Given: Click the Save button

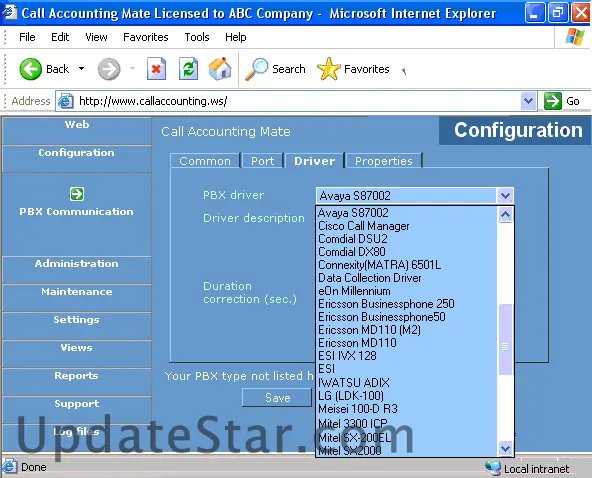Looking at the screenshot, I should 278,398.
